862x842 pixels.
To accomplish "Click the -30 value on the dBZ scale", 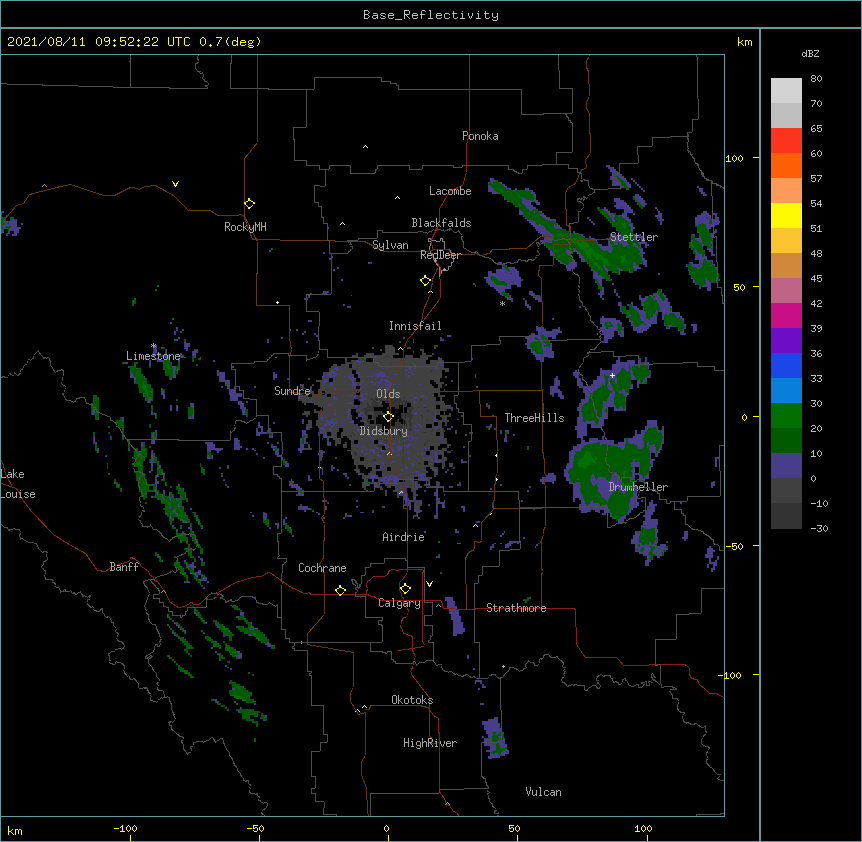I will click(x=819, y=528).
